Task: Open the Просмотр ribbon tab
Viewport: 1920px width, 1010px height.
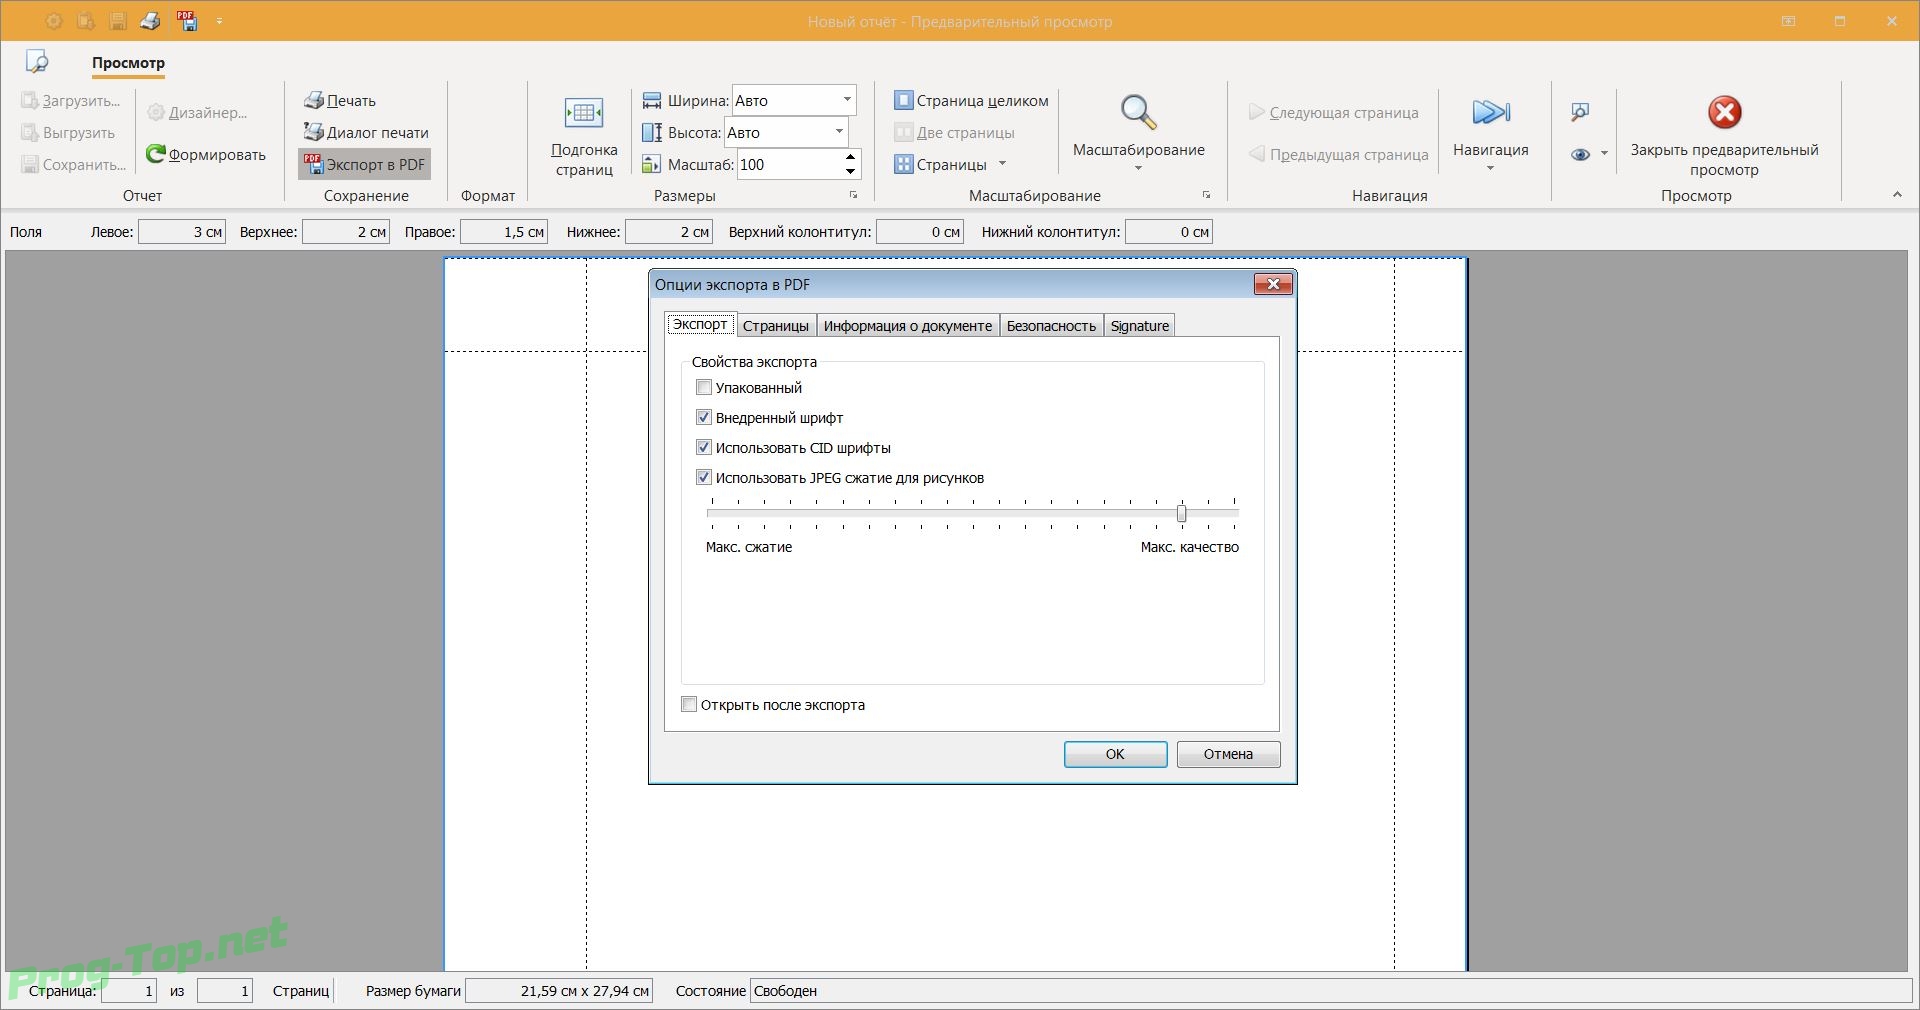Action: 128,63
